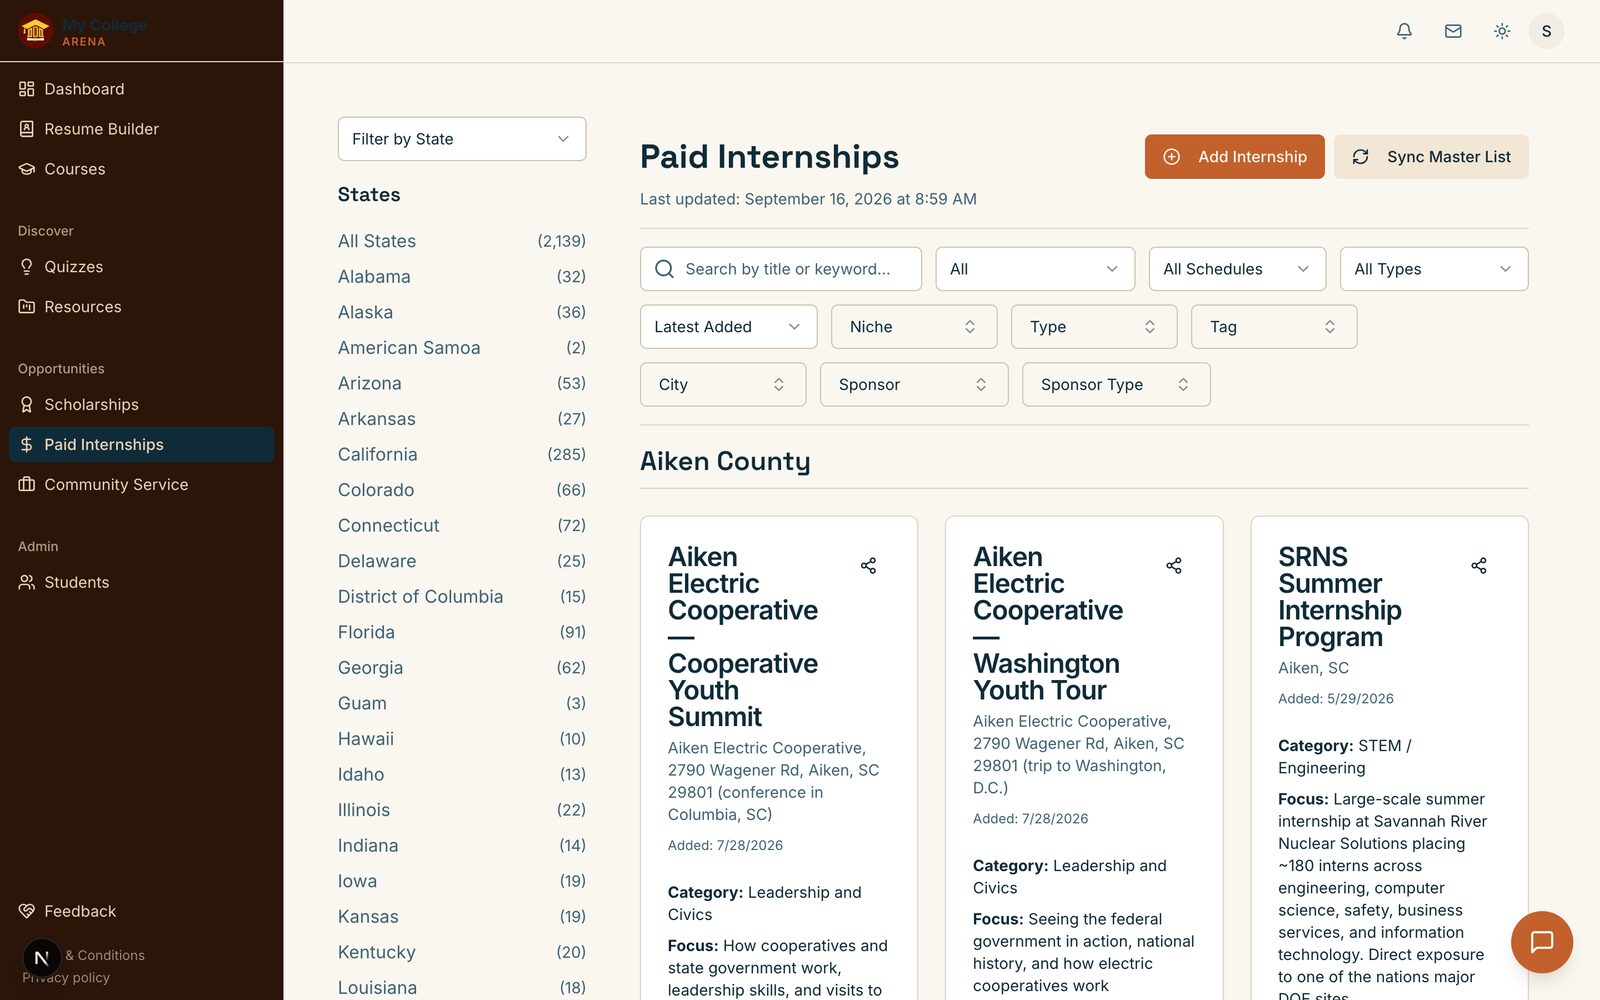Expand the Type filter selector
Viewport: 1600px width, 1000px height.
tap(1094, 327)
